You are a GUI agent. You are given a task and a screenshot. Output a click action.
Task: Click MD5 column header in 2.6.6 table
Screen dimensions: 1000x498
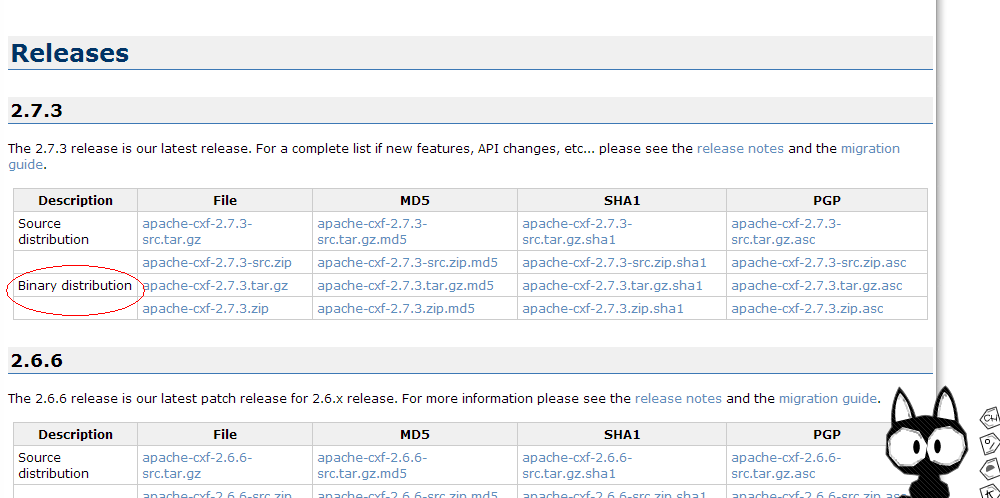pyautogui.click(x=415, y=434)
